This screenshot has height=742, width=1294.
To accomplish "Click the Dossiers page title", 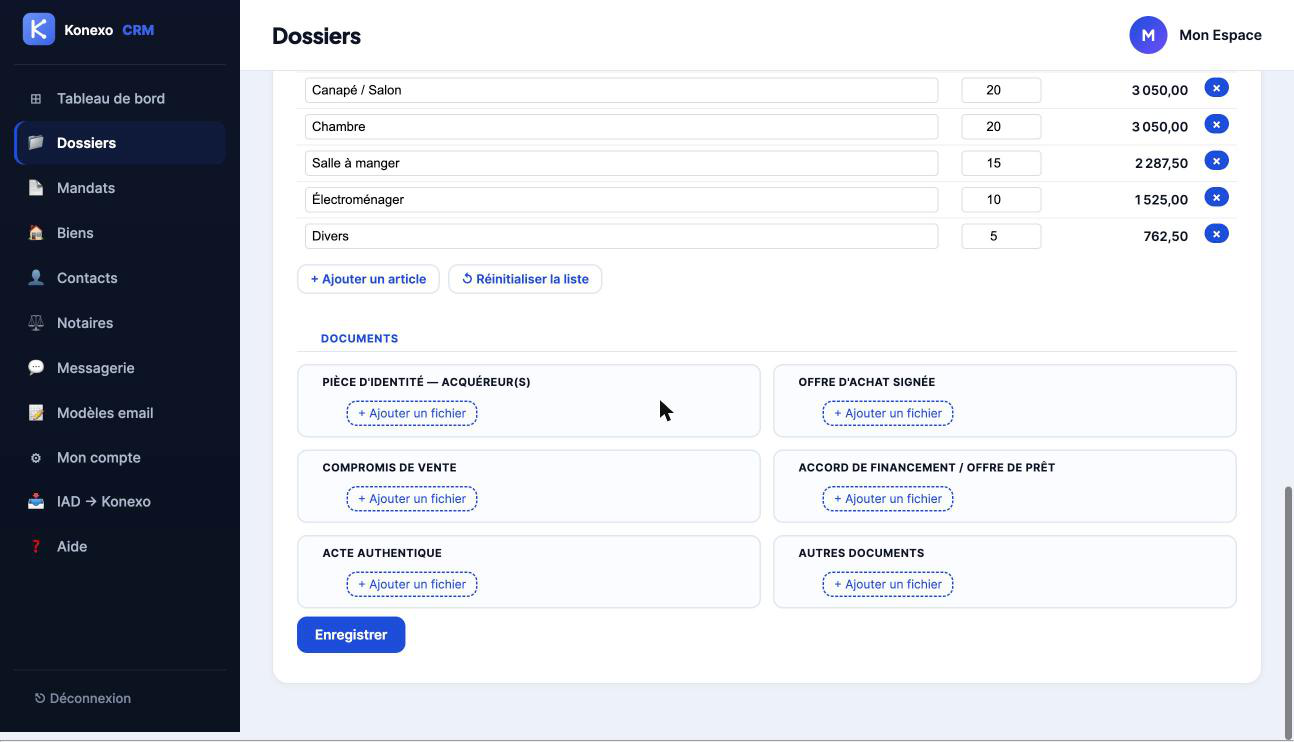I will [316, 36].
